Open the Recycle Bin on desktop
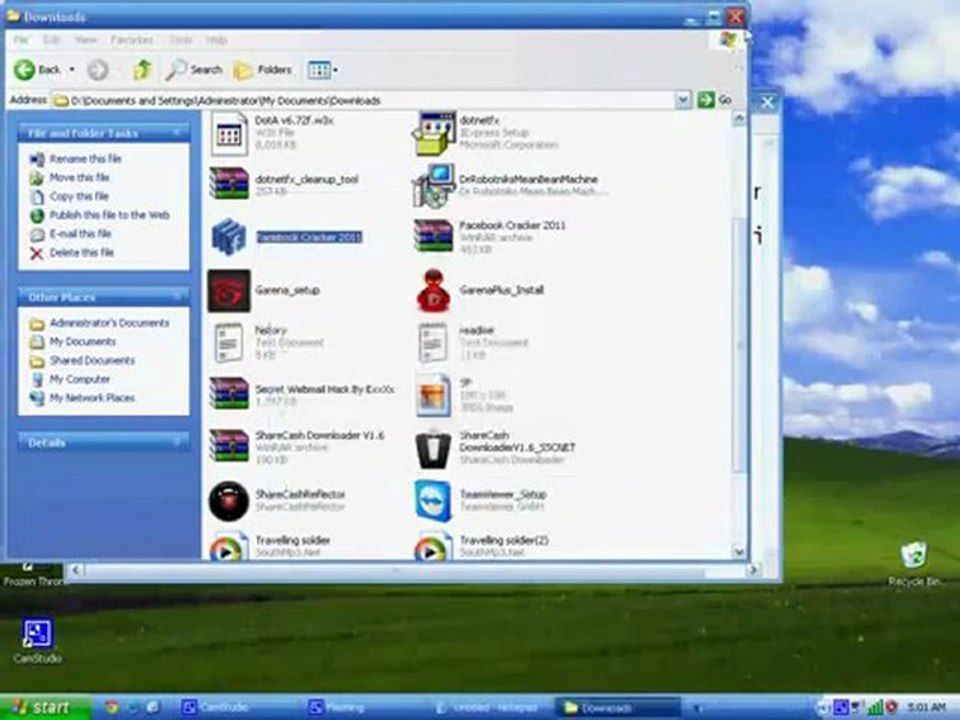The height and width of the screenshot is (720, 960). point(914,564)
